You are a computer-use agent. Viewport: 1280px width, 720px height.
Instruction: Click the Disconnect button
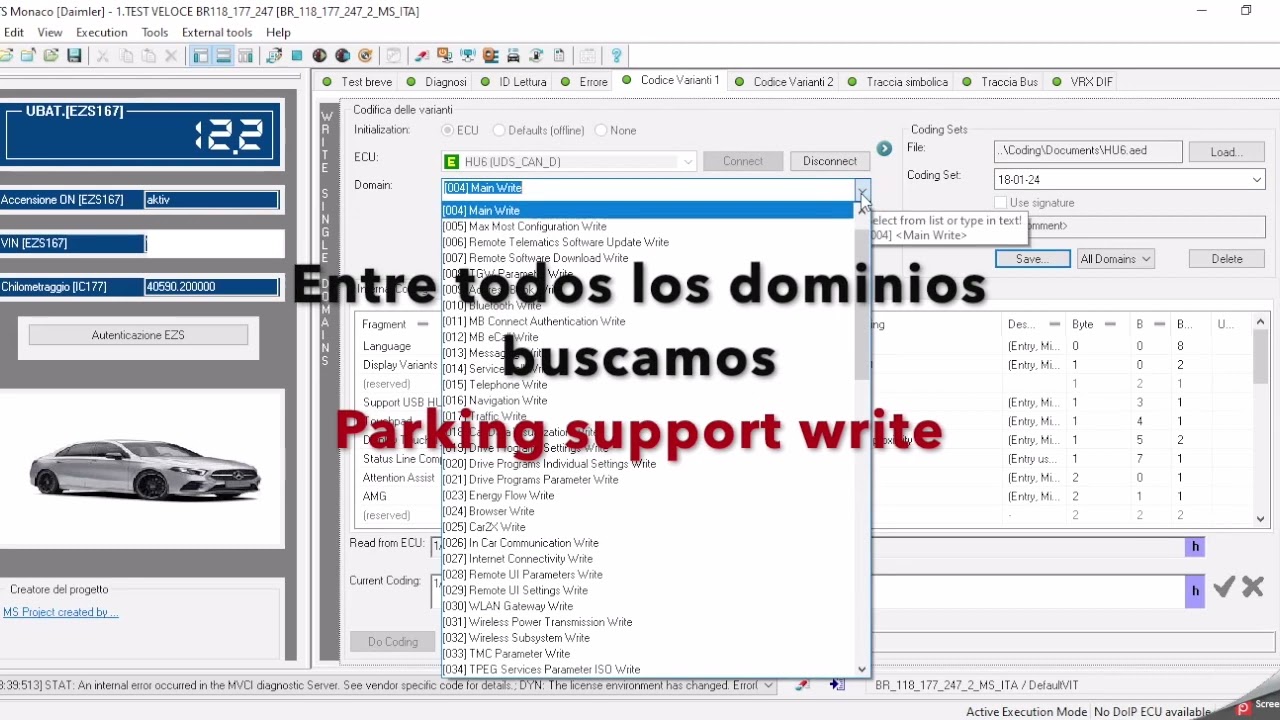[830, 161]
